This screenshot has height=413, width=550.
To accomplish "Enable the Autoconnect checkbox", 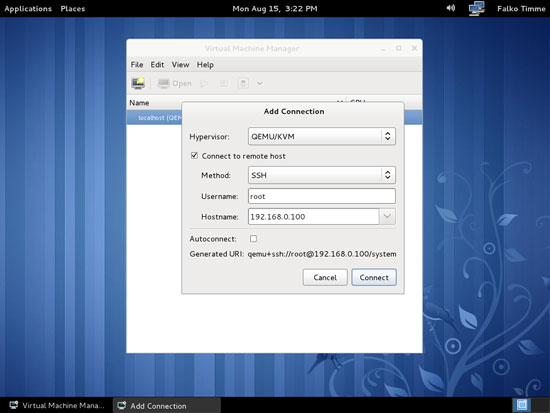I will 253,239.
